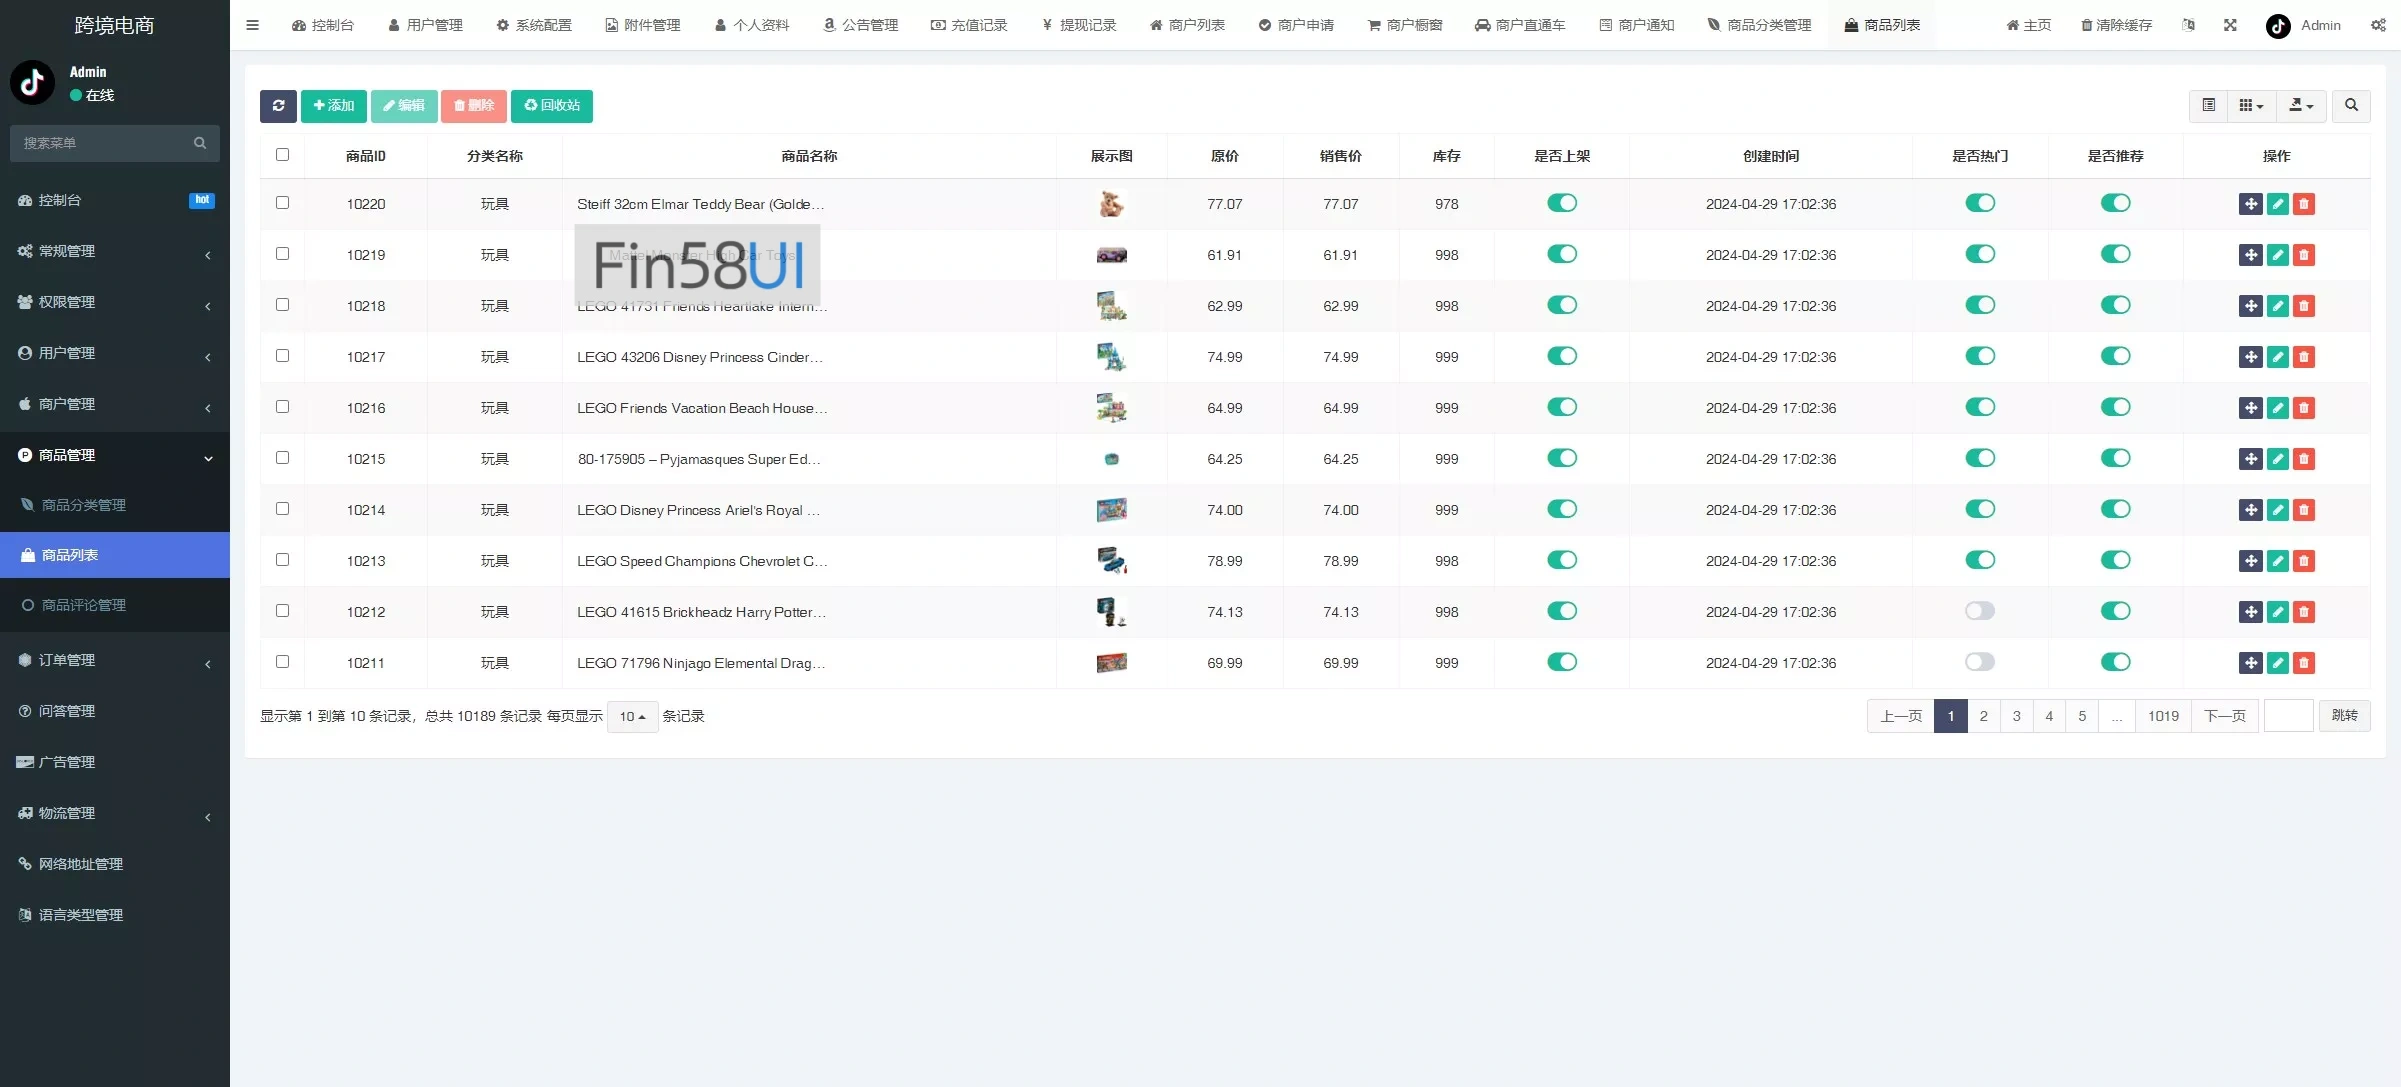Open the export data dropdown
Viewport: 2401px width, 1087px height.
2301,106
